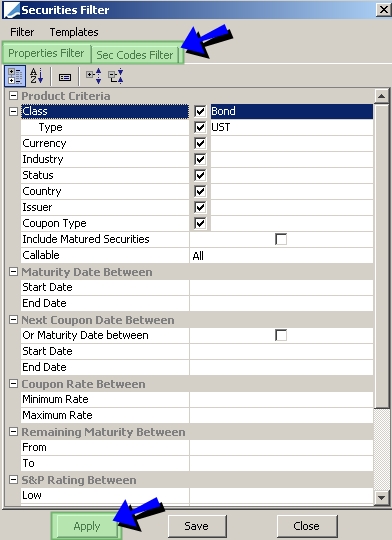Uncheck the Currency checkbox

(x=200, y=143)
